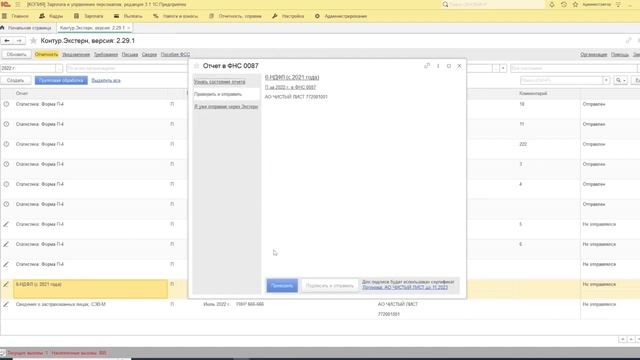The width and height of the screenshot is (640, 360).
Task: Open the 6-НДФЛ (с 2021 года) link in dialog
Action: 292,77
